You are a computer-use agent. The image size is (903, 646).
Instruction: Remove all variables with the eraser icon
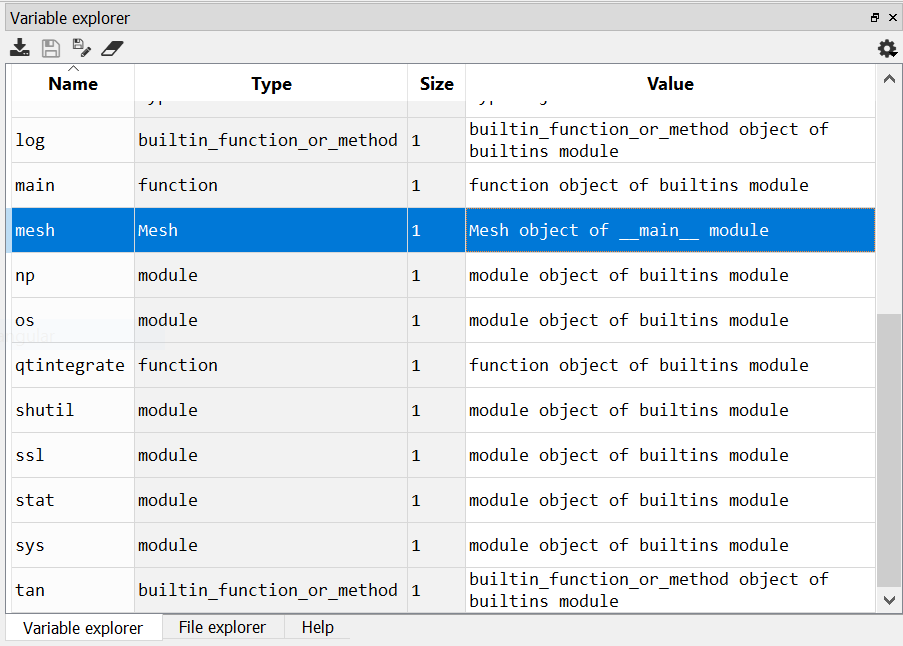[x=112, y=47]
